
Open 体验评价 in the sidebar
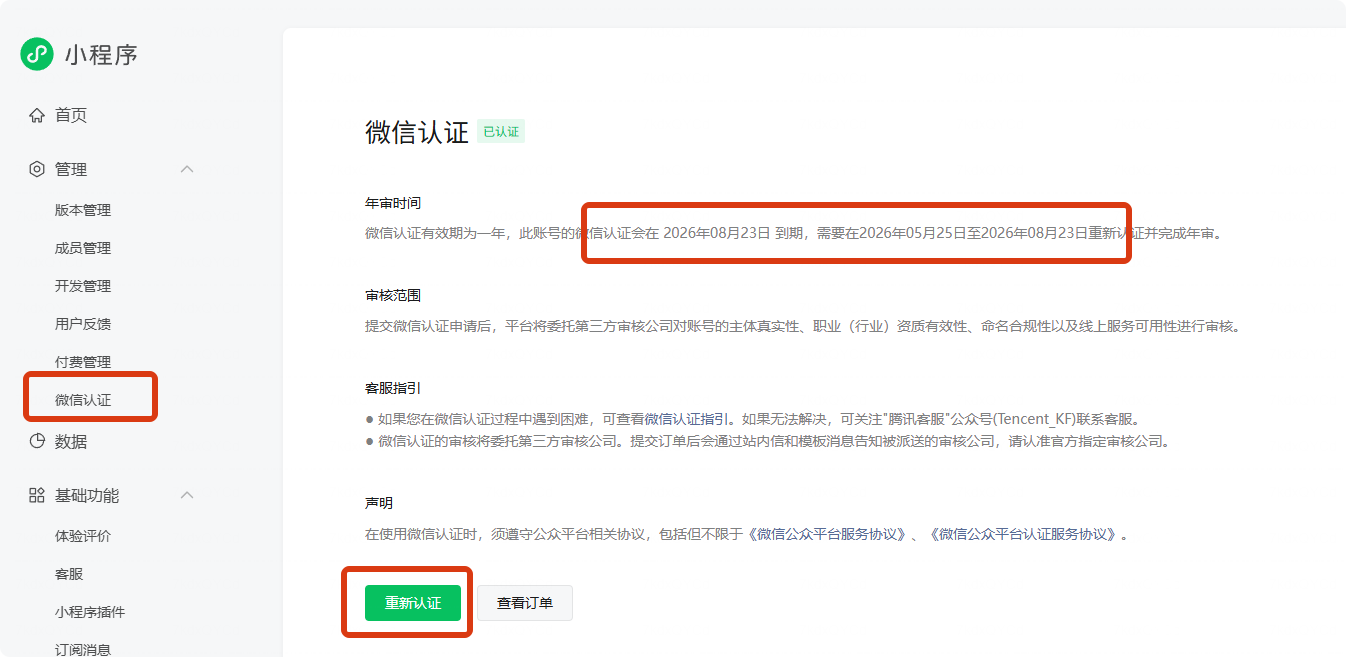83,536
